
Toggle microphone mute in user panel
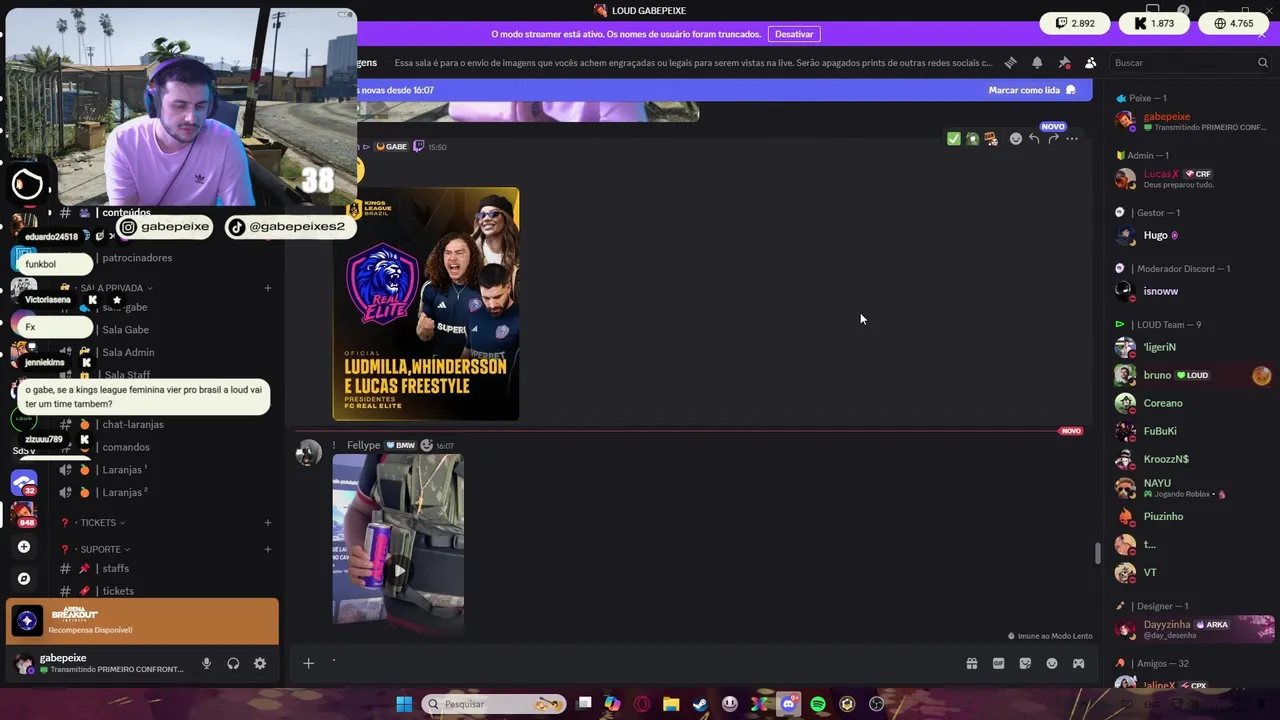pyautogui.click(x=206, y=663)
